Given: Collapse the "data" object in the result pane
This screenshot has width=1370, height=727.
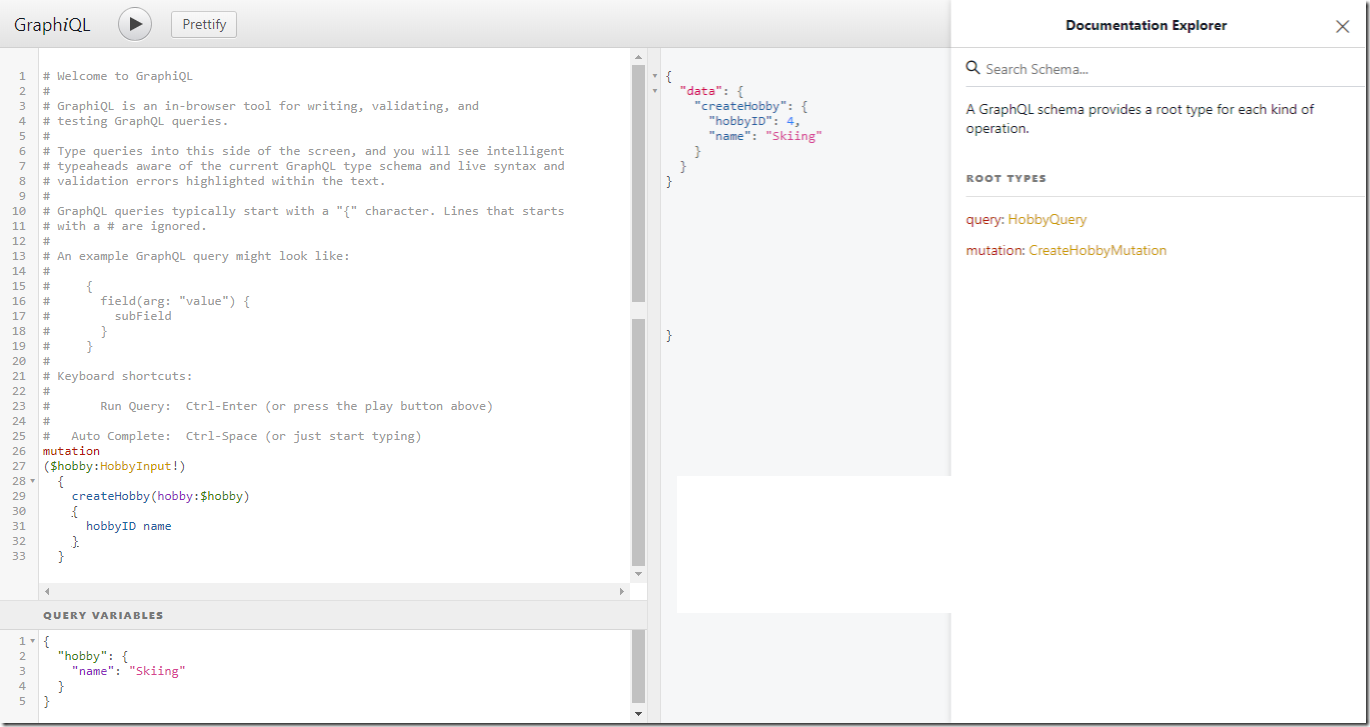Looking at the screenshot, I should [x=655, y=91].
